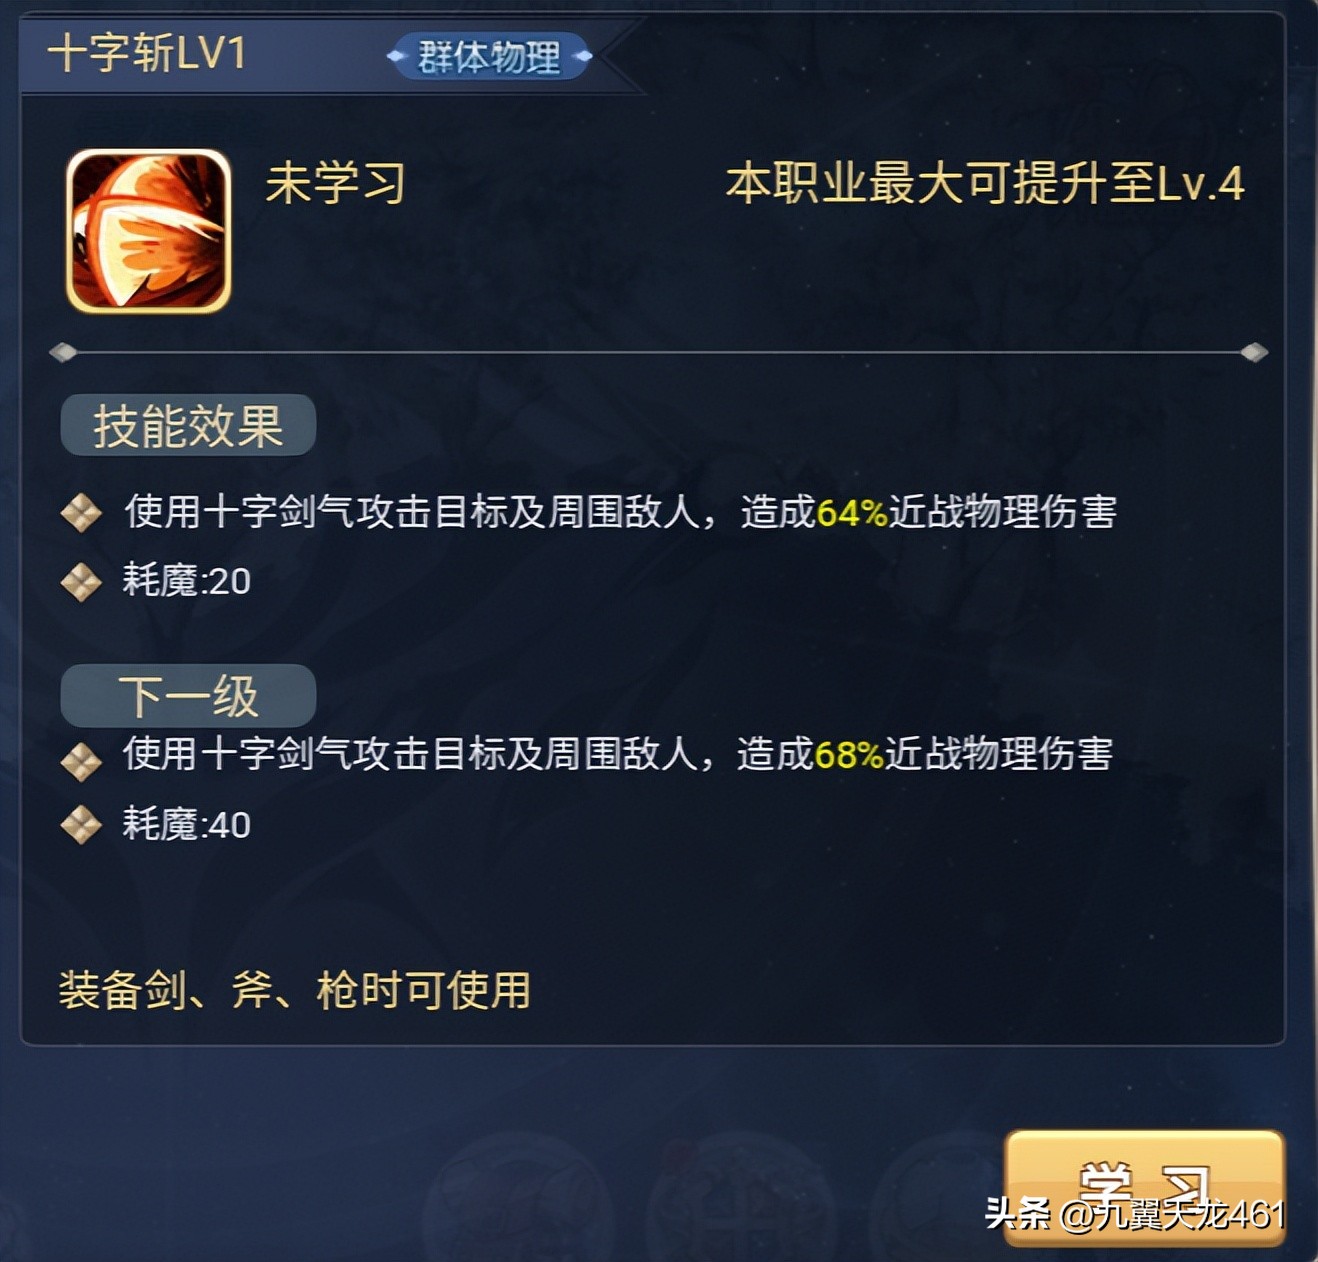Image resolution: width=1318 pixels, height=1262 pixels.
Task: Click the 耗魔:20 current mana cost
Action: coord(186,581)
